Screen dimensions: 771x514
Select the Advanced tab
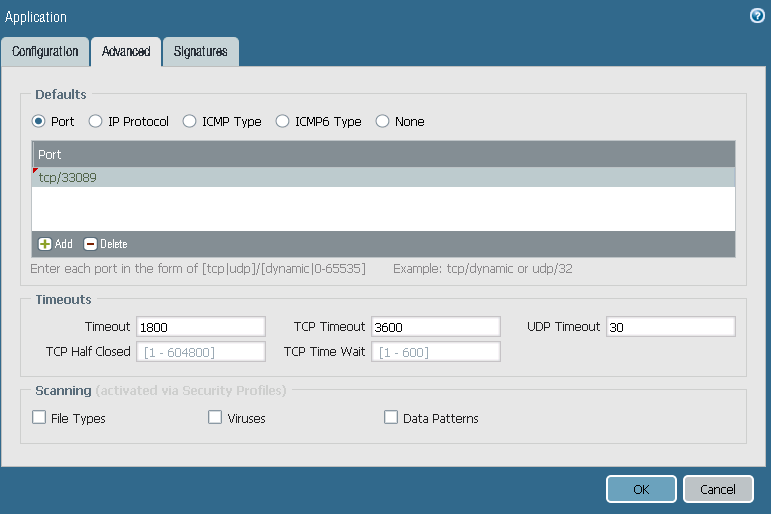point(126,52)
